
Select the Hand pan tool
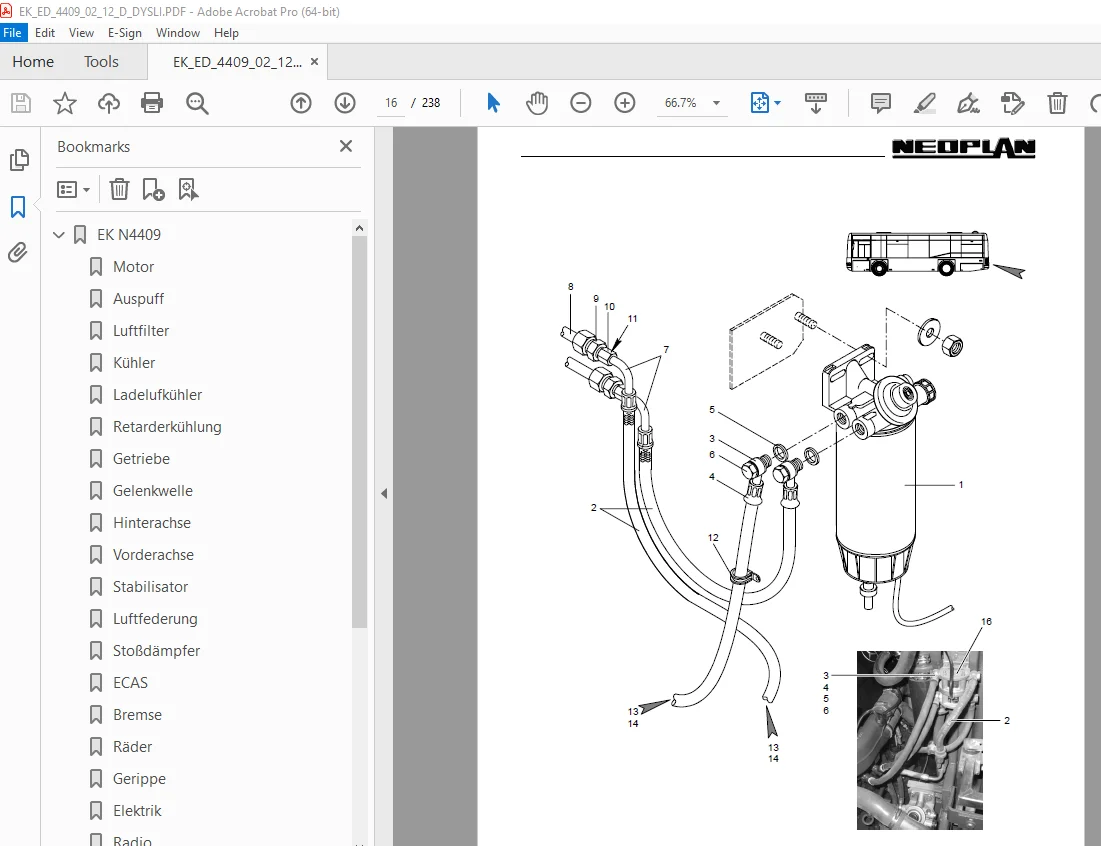click(x=536, y=103)
